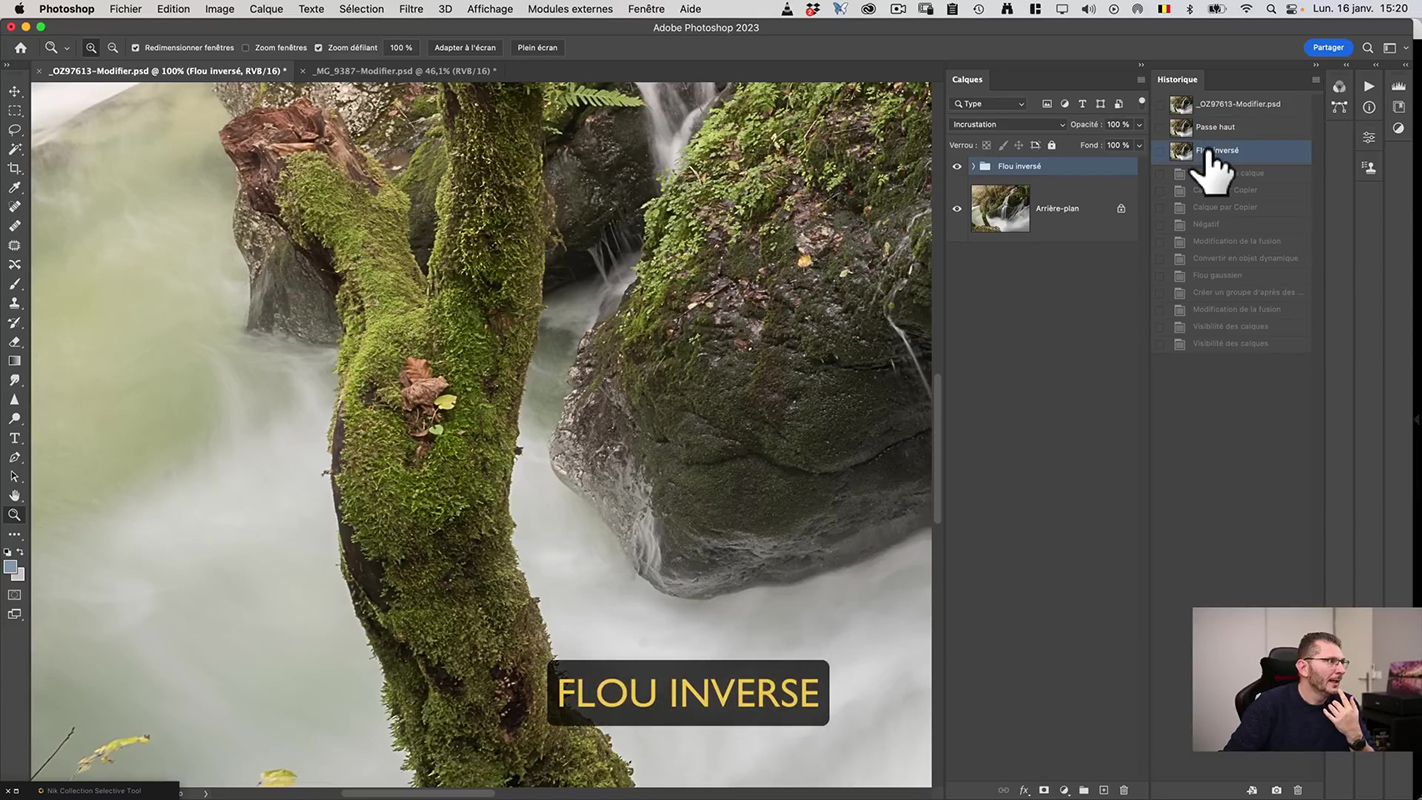
Task: Delete the layer with the Calques trash icon
Action: (1123, 790)
